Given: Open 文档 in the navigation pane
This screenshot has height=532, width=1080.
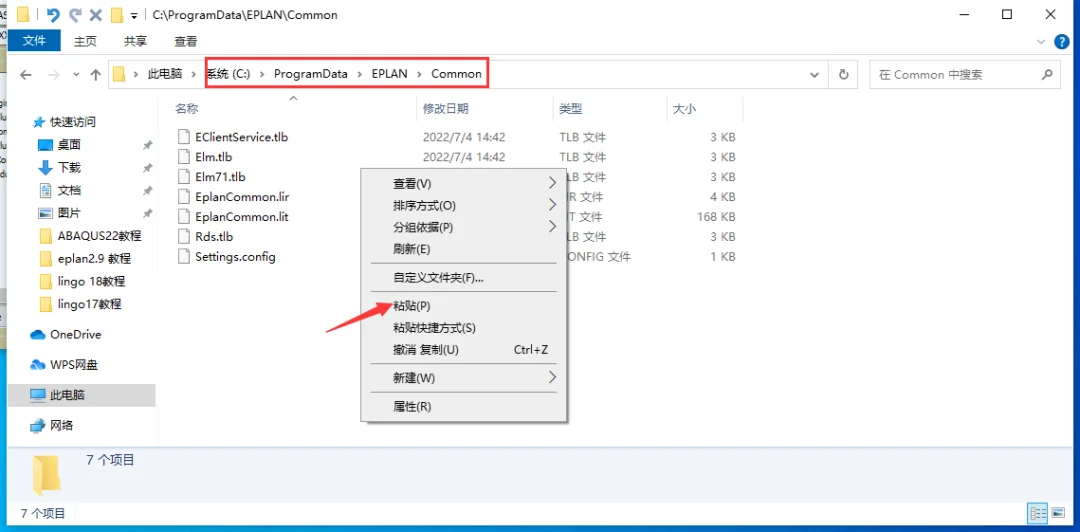Looking at the screenshot, I should coord(69,190).
